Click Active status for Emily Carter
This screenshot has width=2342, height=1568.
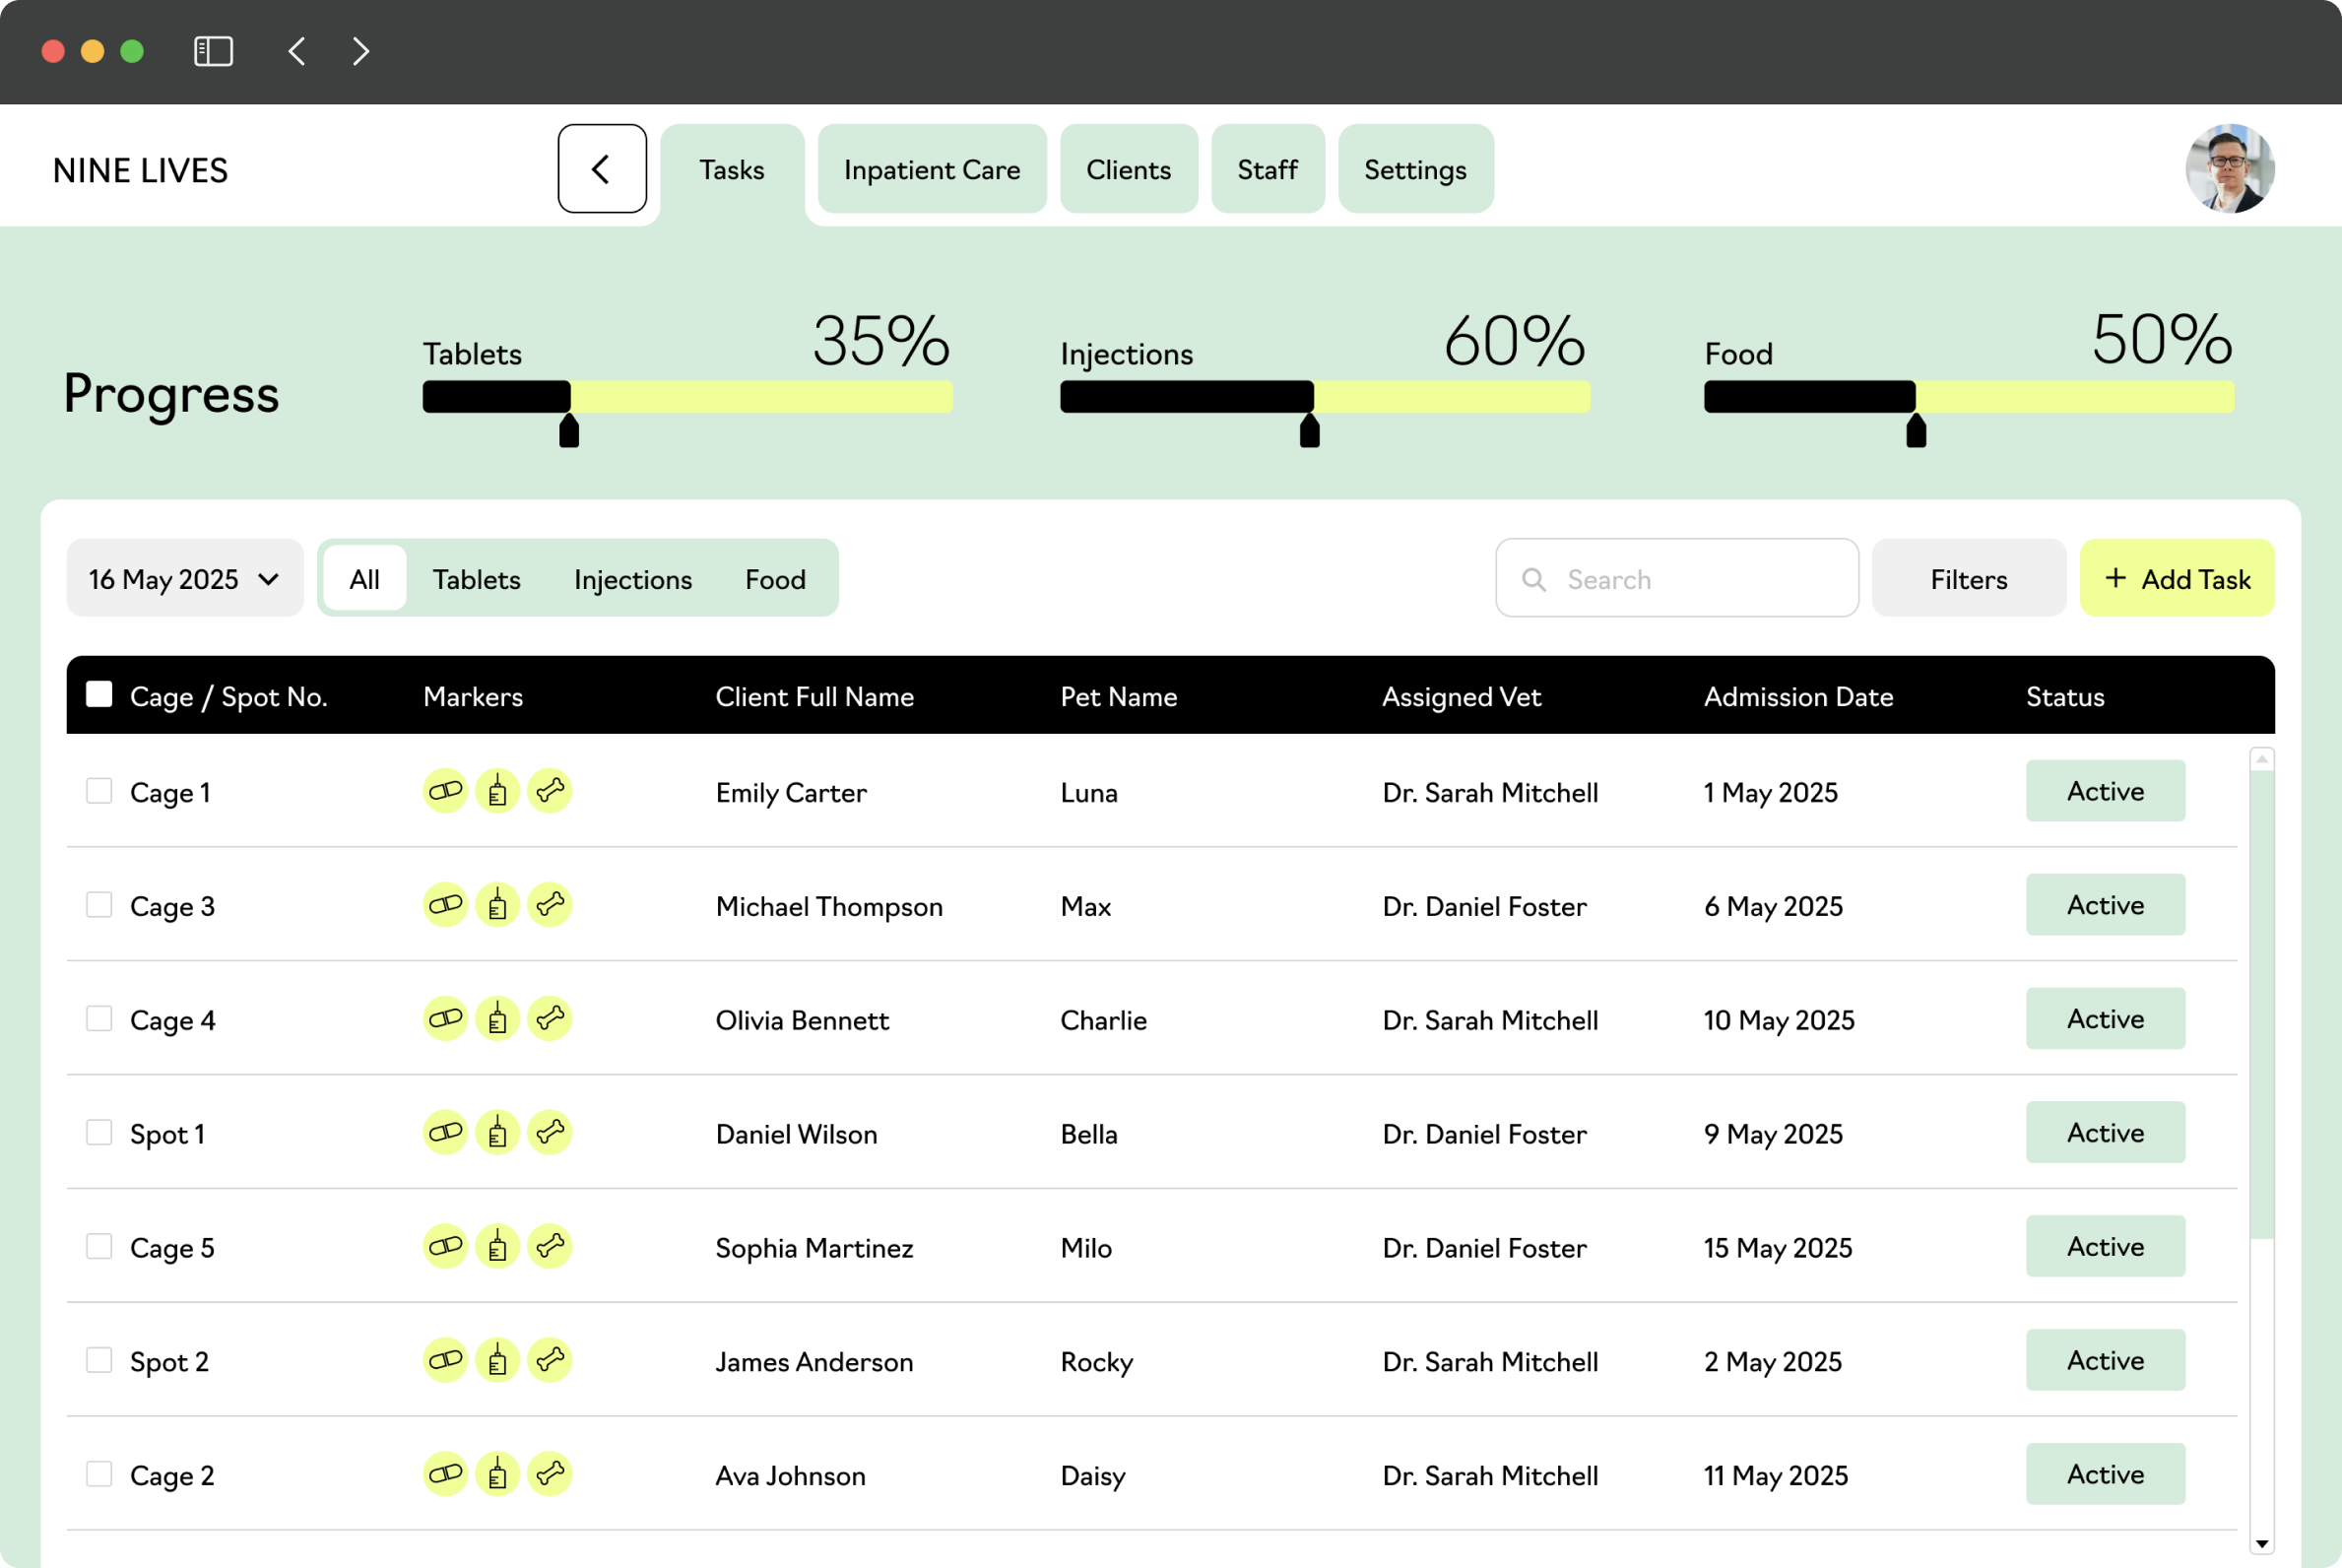coord(2106,791)
